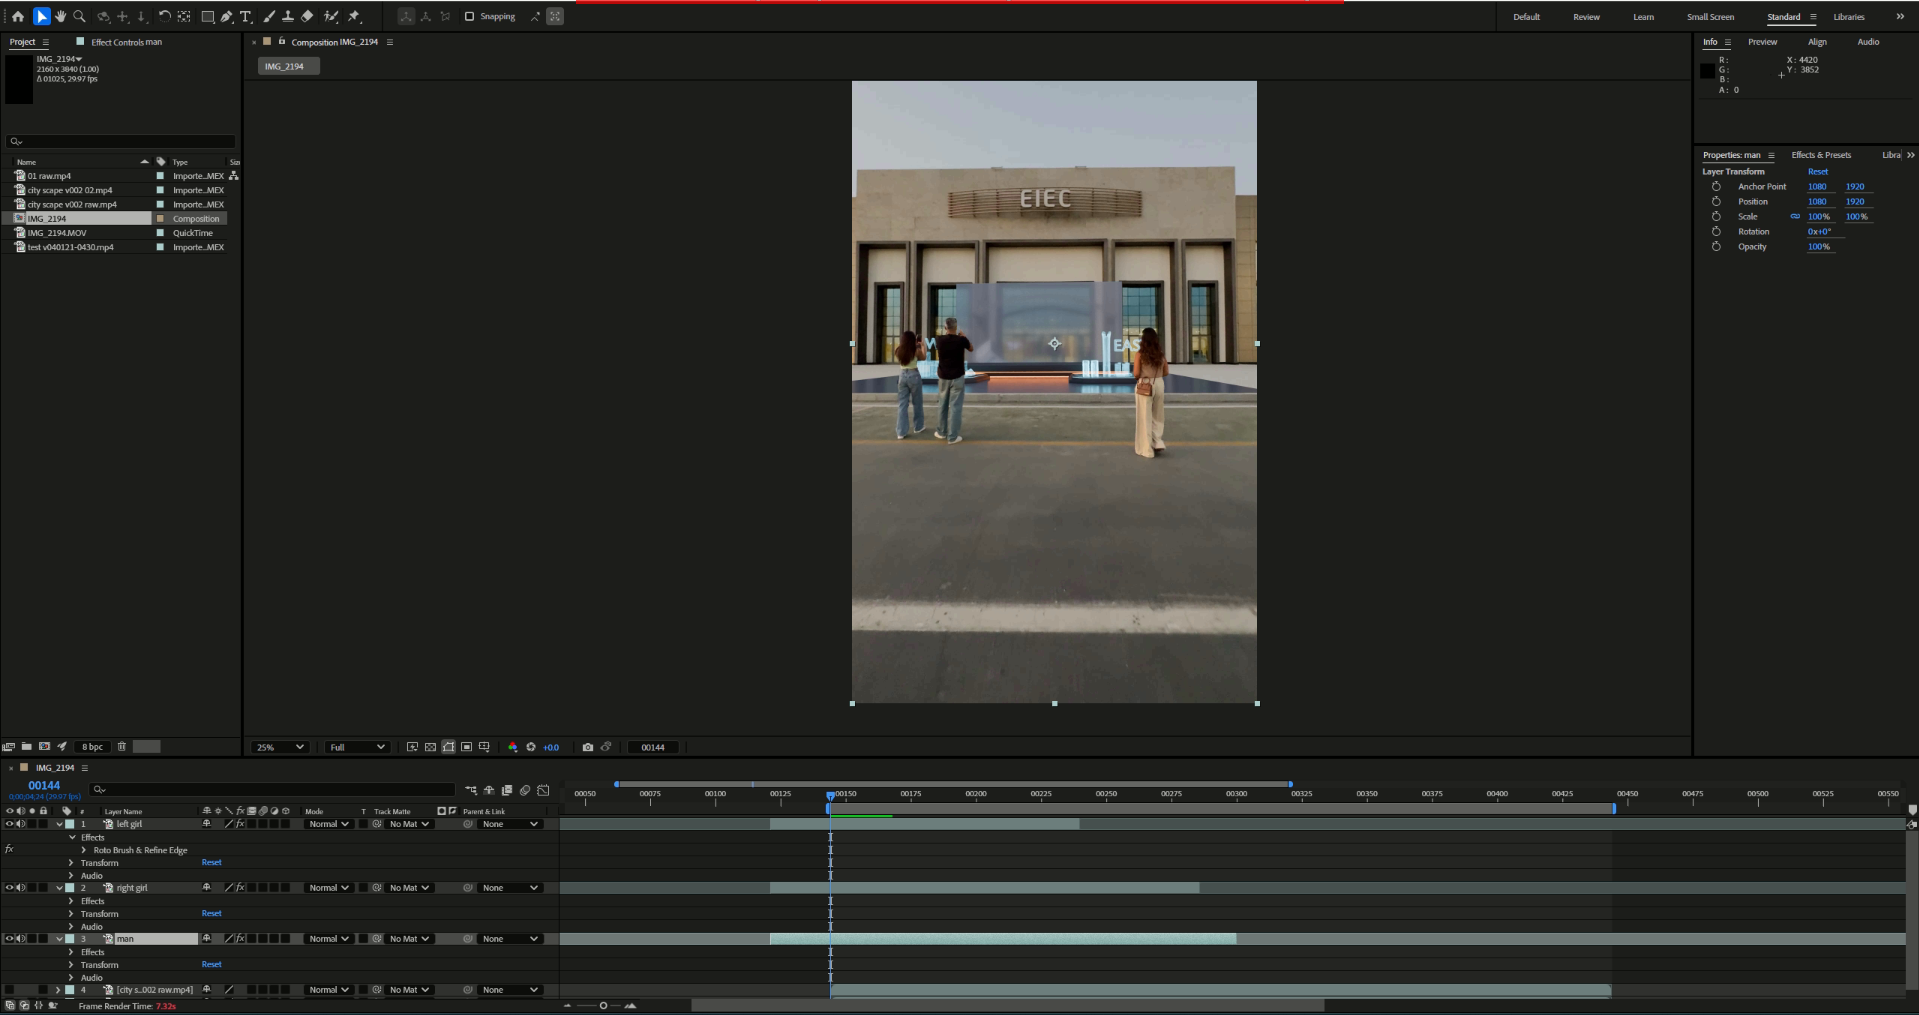Enable Frame Blending for timeline
This screenshot has height=1015, width=1919.
[x=507, y=790]
